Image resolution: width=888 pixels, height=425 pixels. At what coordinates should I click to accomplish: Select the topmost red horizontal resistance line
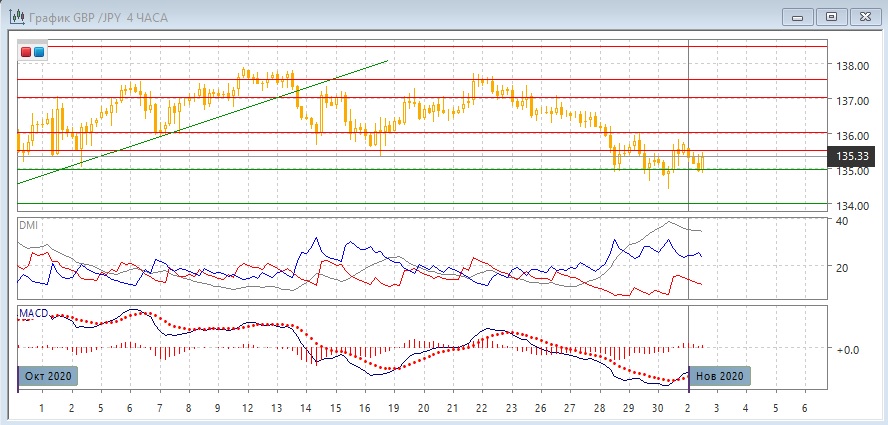click(x=400, y=46)
